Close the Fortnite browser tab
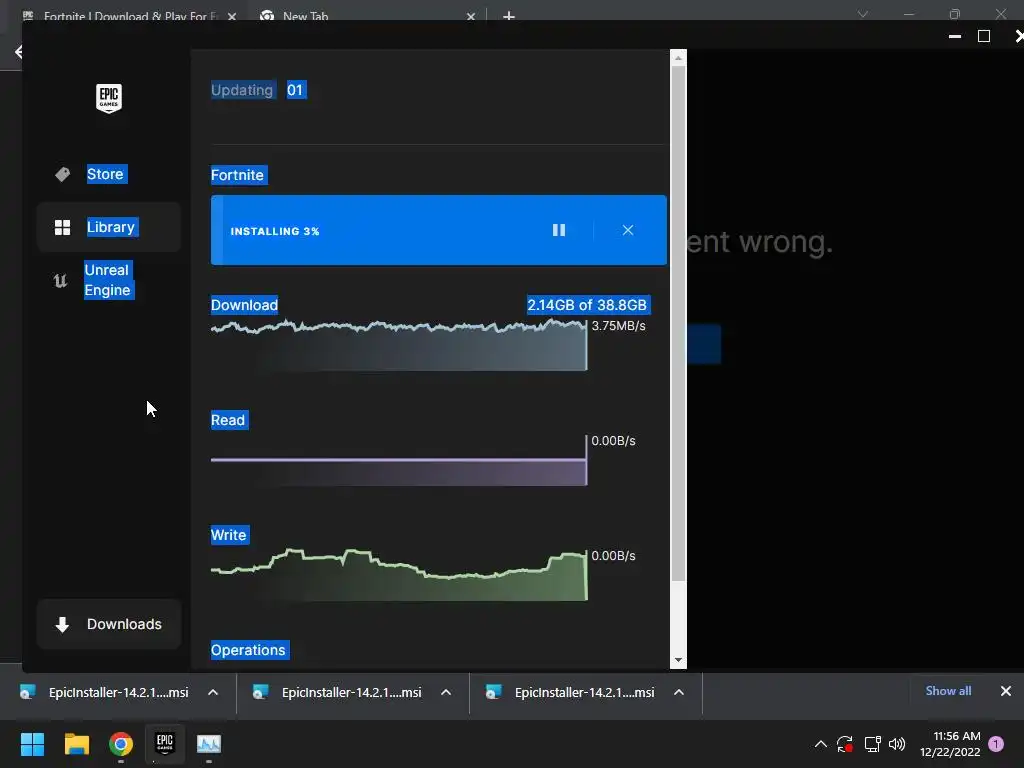 pos(232,16)
